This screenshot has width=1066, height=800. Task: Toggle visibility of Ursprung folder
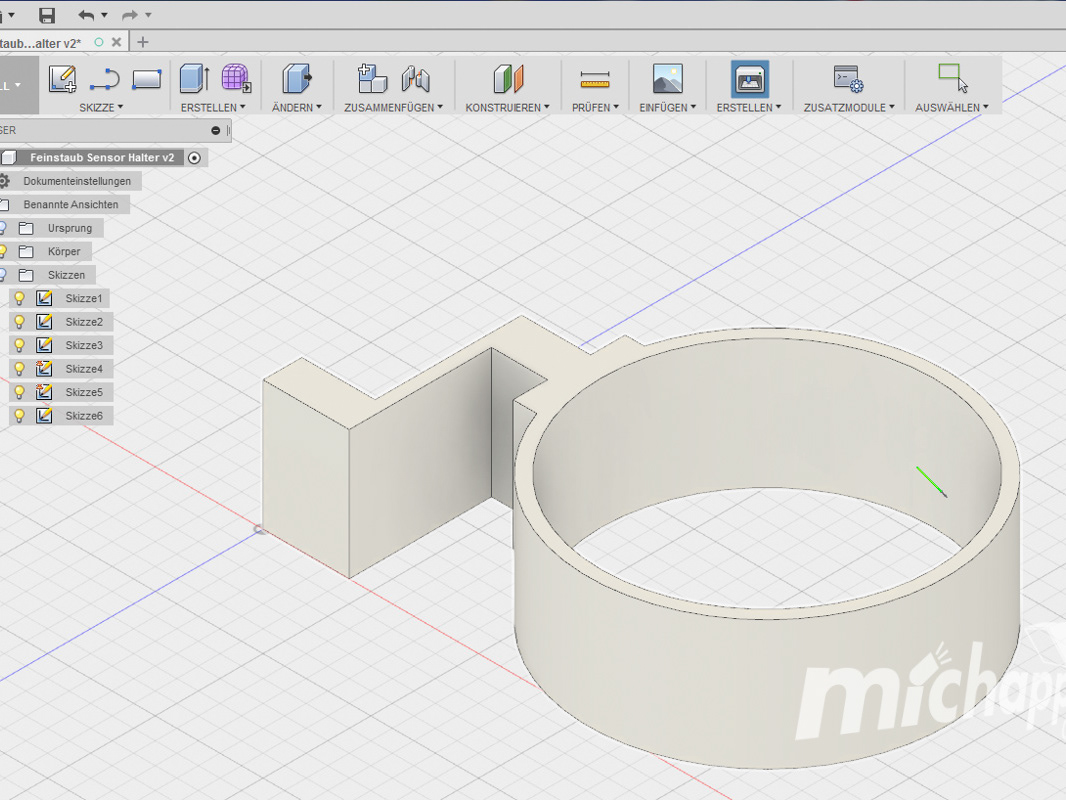[x=3, y=228]
